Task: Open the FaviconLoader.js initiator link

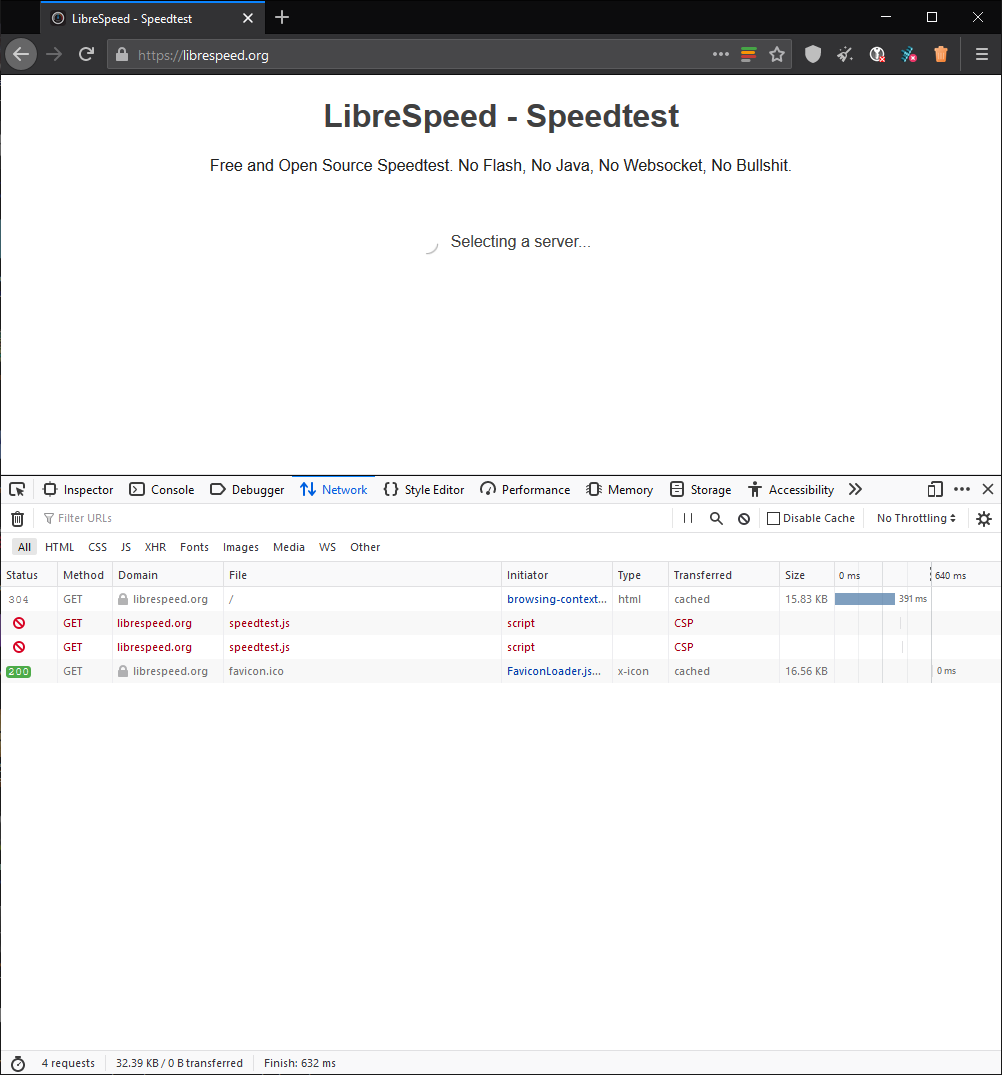Action: pyautogui.click(x=553, y=671)
